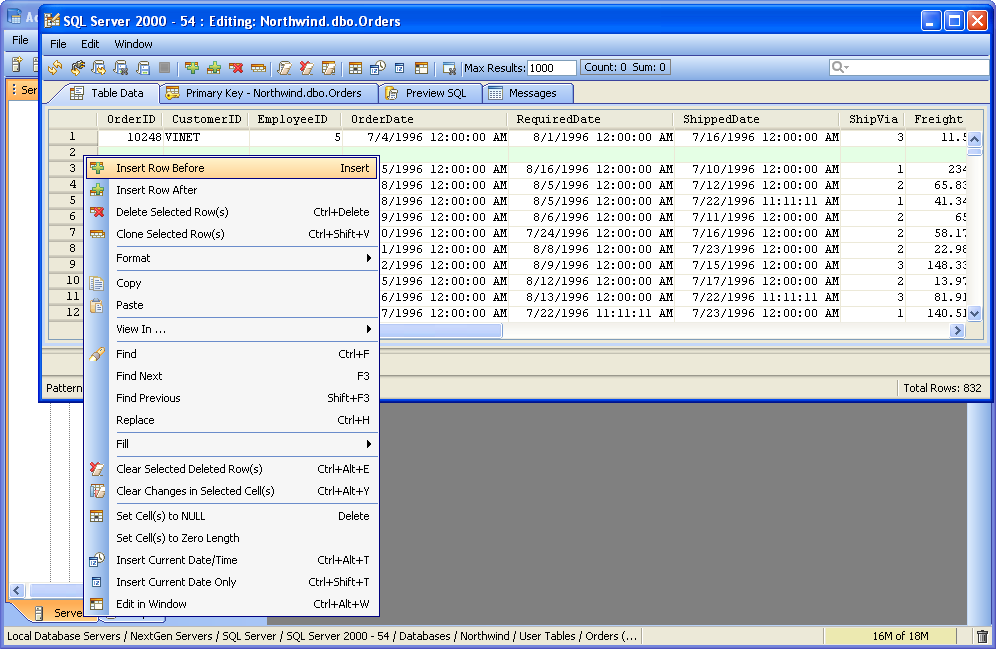Choose Set Cell(s) to NULL
Image resolution: width=996 pixels, height=649 pixels.
pyautogui.click(x=232, y=516)
